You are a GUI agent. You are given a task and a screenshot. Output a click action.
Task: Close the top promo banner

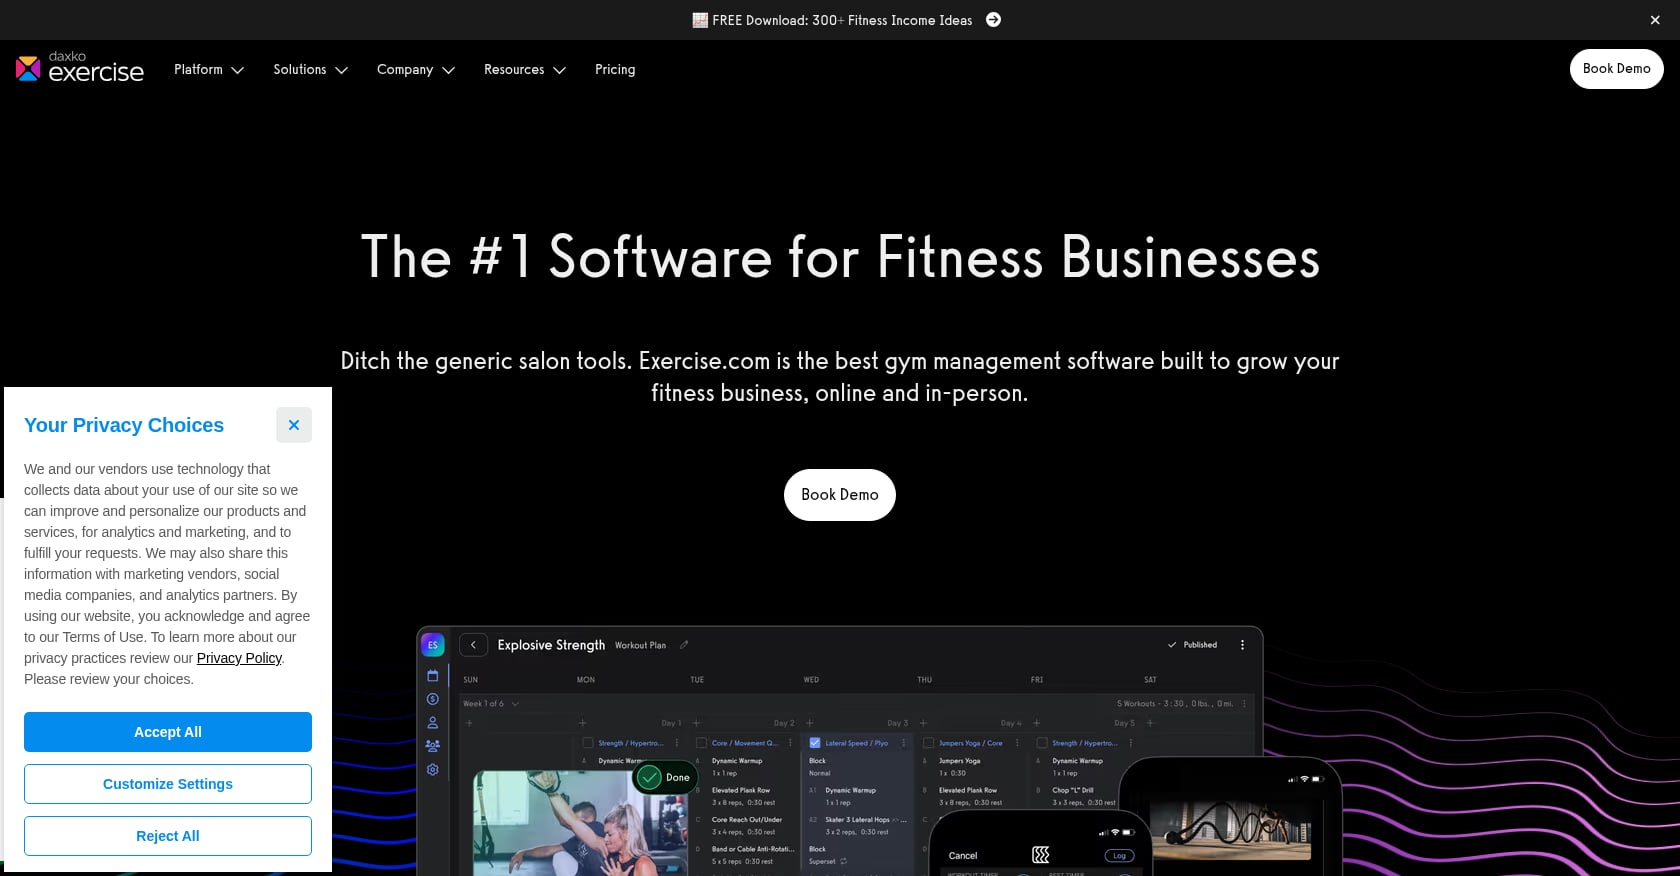(1655, 20)
